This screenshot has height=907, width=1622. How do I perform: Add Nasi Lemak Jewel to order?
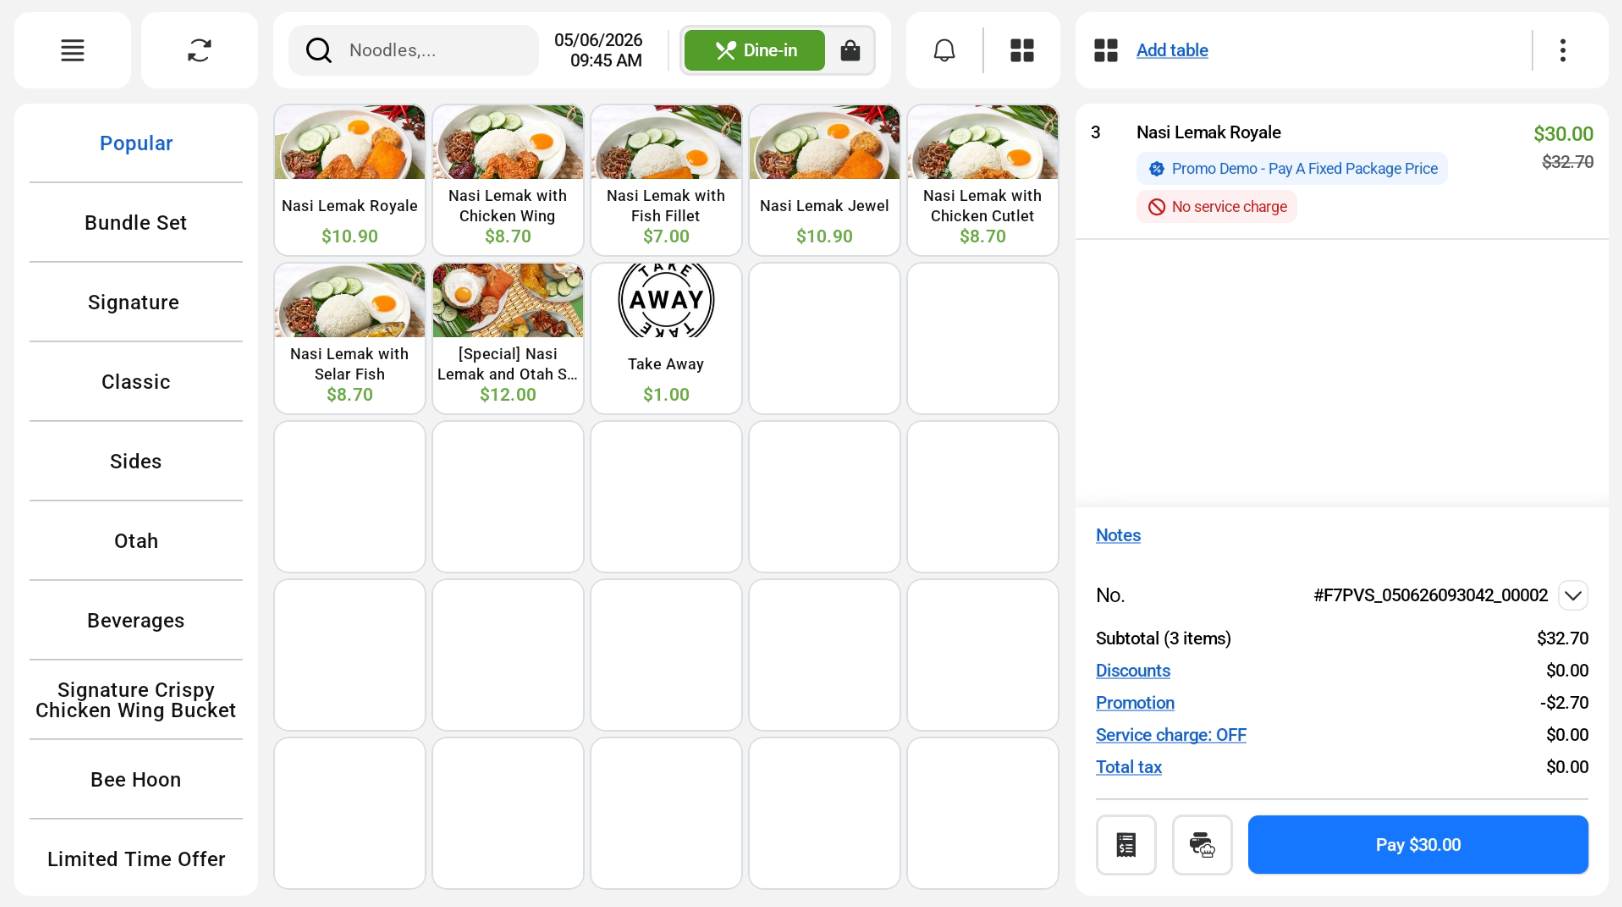(824, 180)
